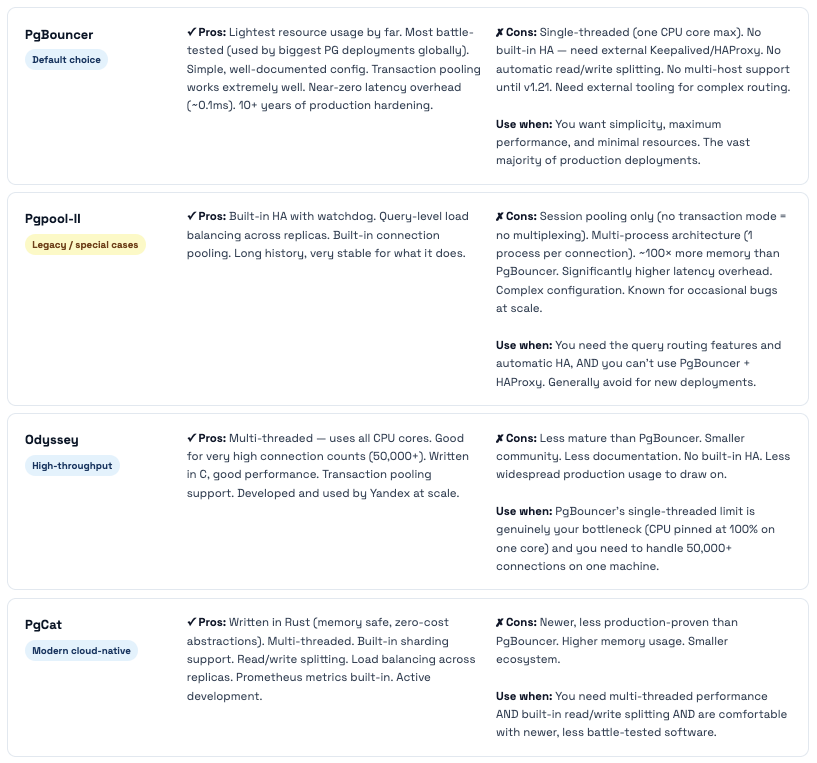This screenshot has height=763, width=817.
Task: Click the Pgpool-II cons X icon
Action: tap(500, 217)
